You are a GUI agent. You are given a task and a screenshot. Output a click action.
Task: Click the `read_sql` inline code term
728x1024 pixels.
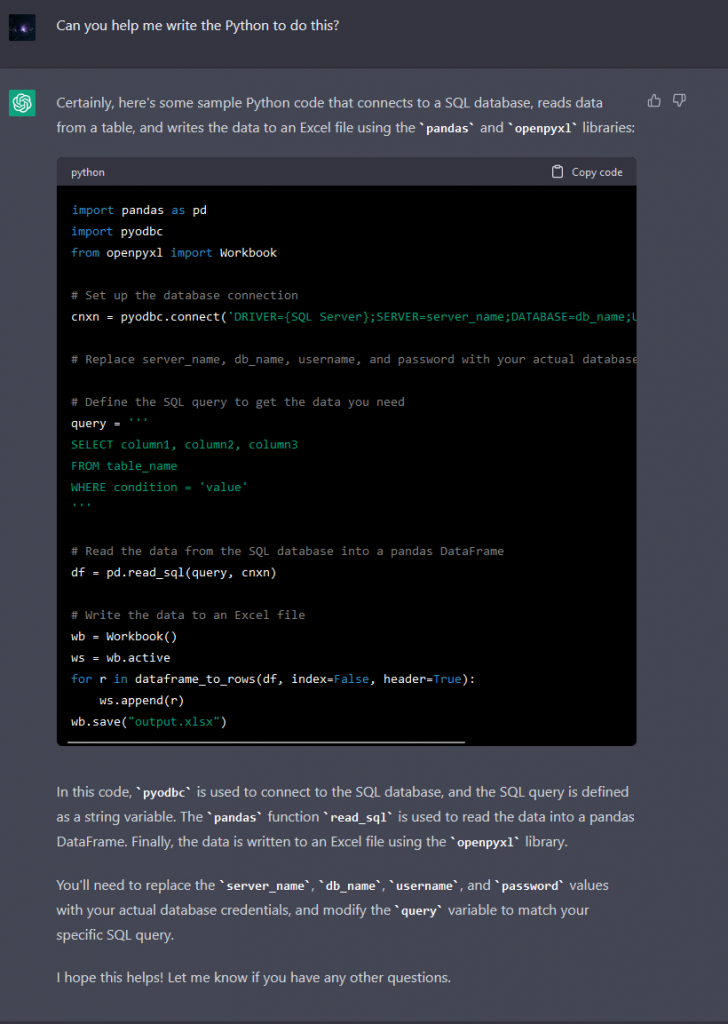point(360,817)
